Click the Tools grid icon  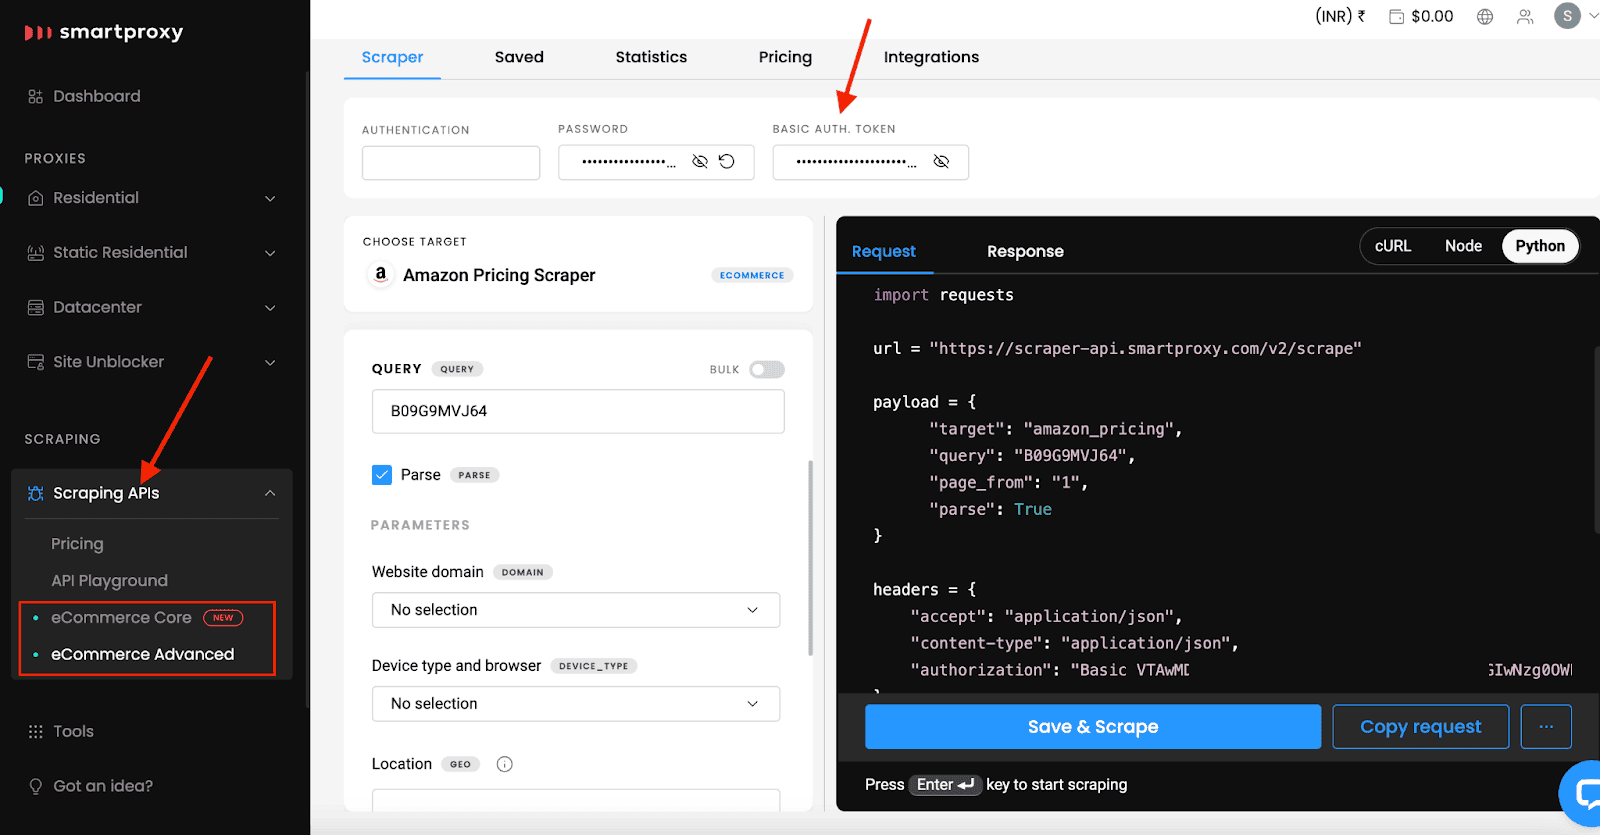(35, 731)
